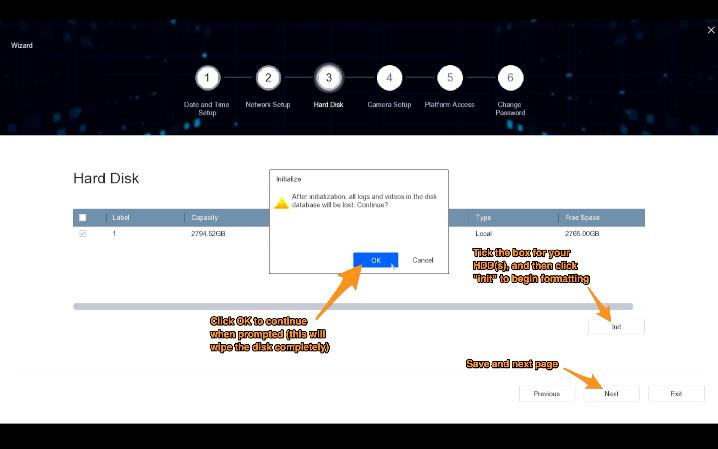Jump to step 2 Network Setup
Viewport: 718px width, 449px height.
[x=268, y=78]
